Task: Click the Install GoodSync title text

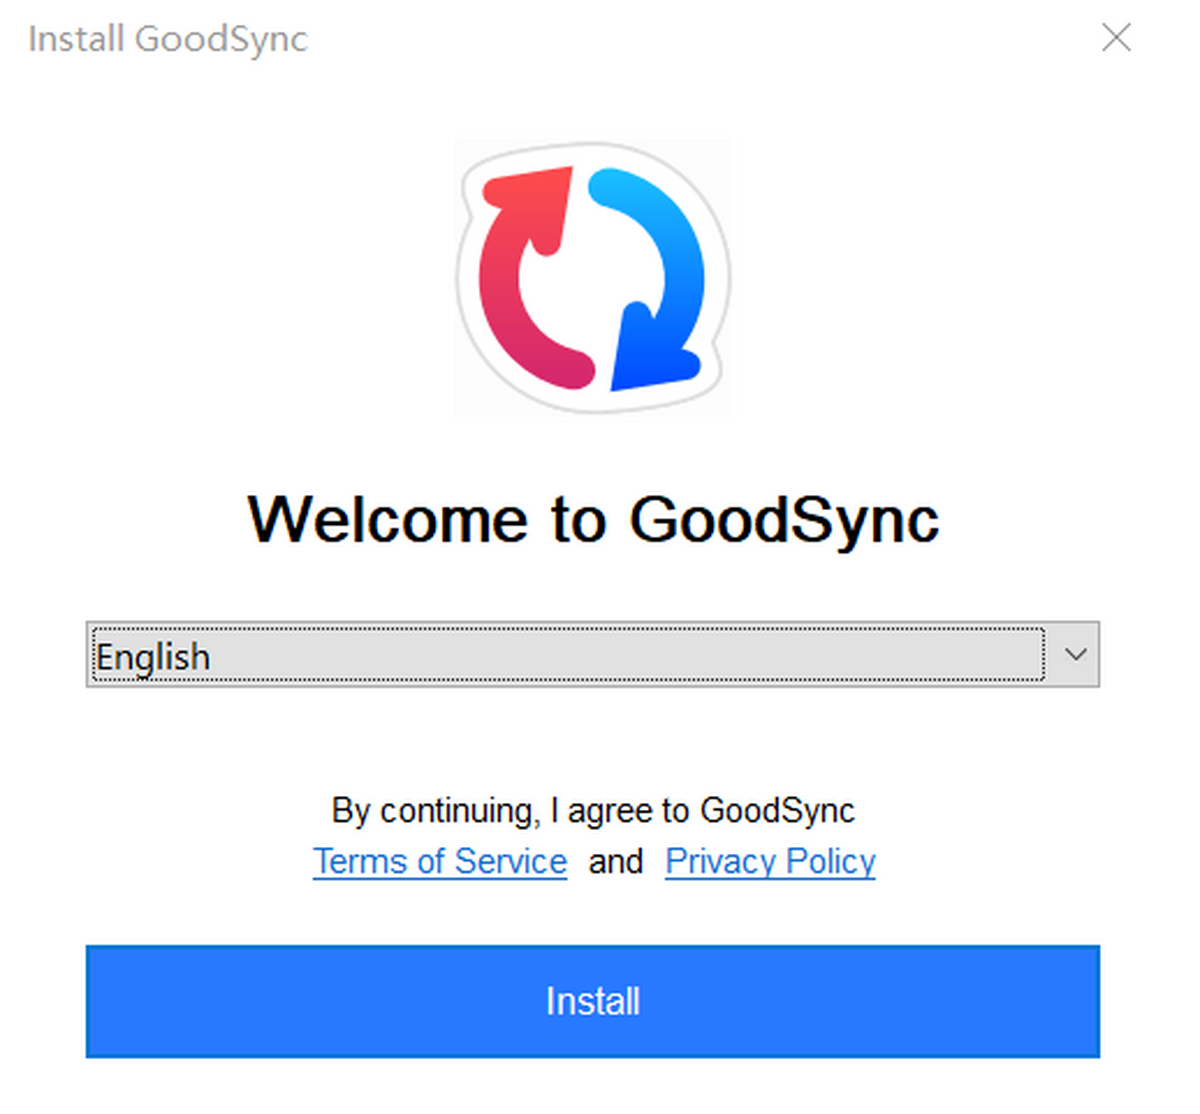Action: coord(167,38)
